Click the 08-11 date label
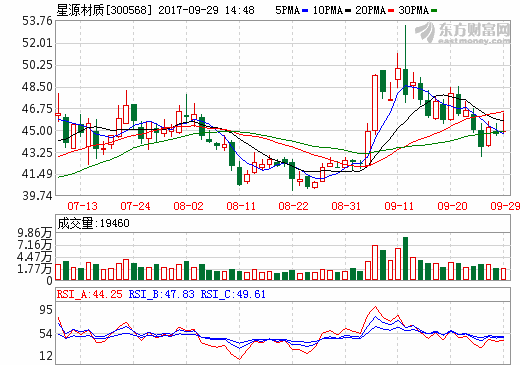 pyautogui.click(x=241, y=206)
